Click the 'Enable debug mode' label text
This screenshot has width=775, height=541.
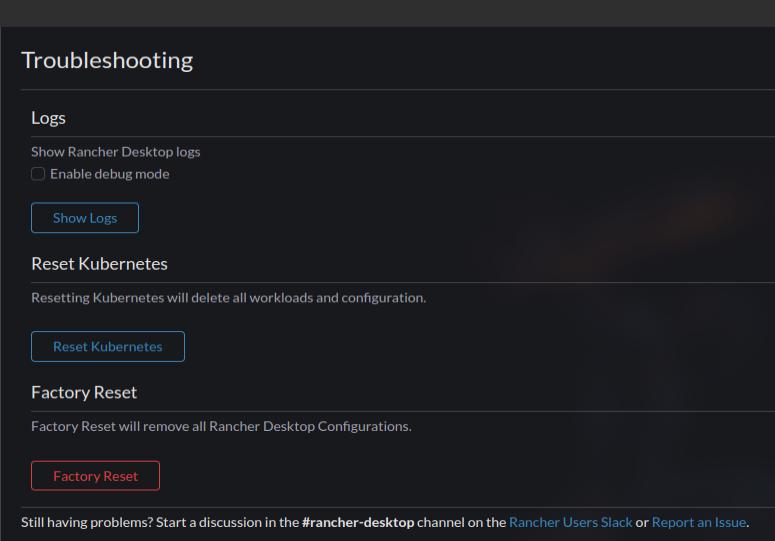[110, 174]
